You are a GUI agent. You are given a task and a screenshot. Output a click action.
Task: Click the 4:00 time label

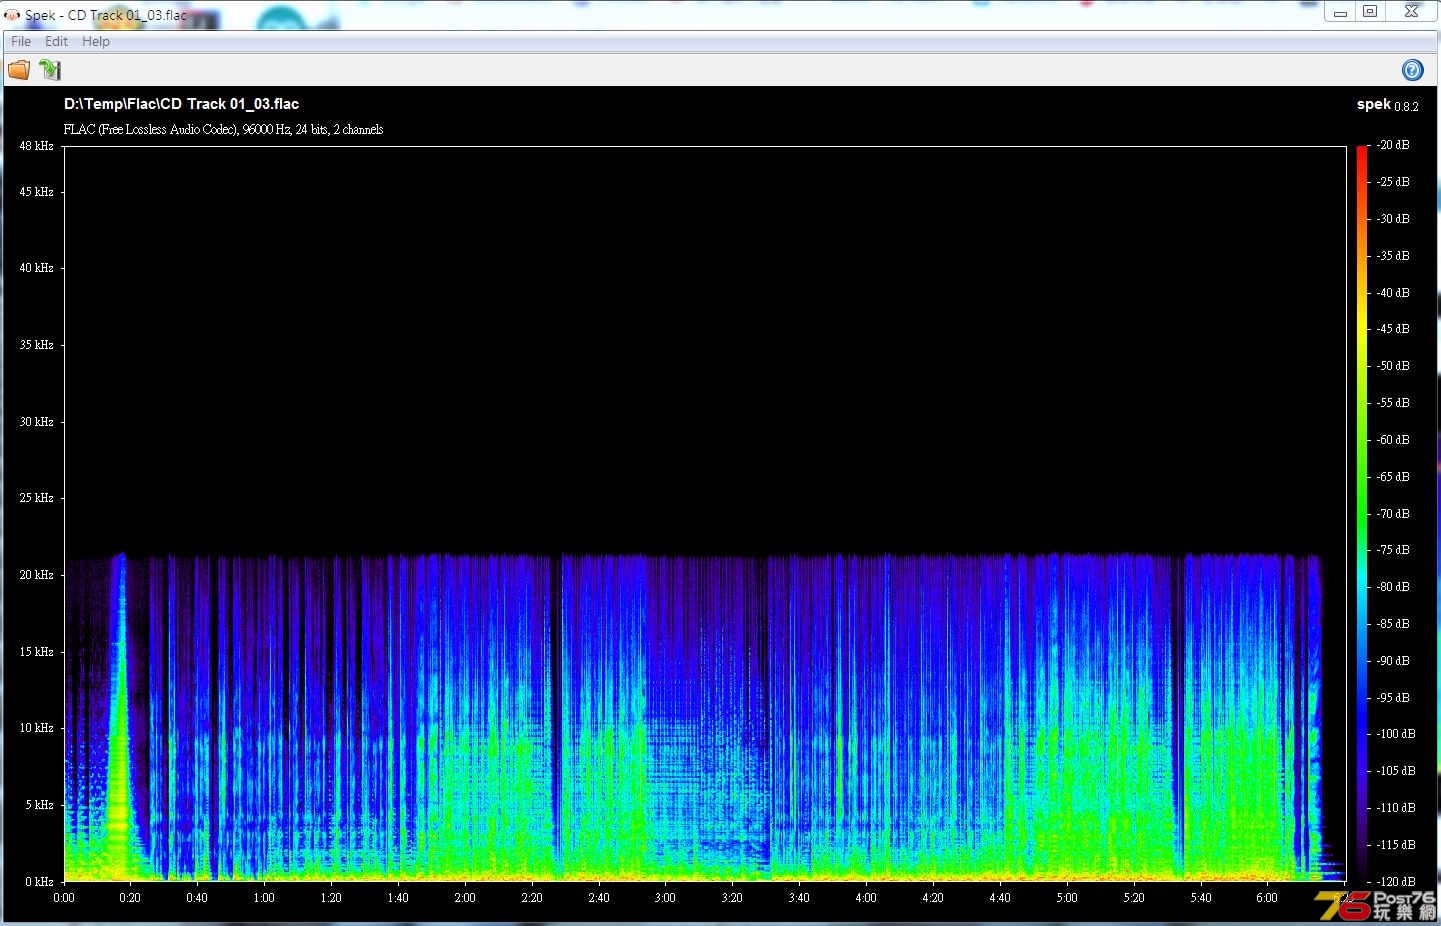tap(866, 898)
